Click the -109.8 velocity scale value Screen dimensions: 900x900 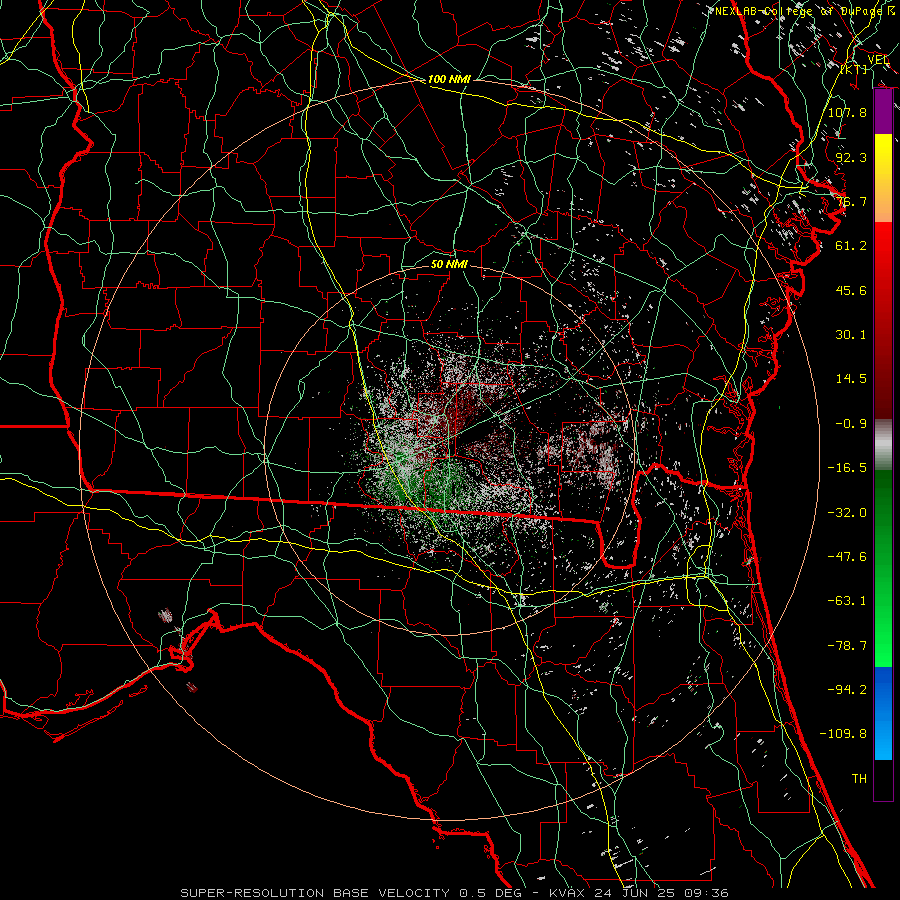pos(843,734)
